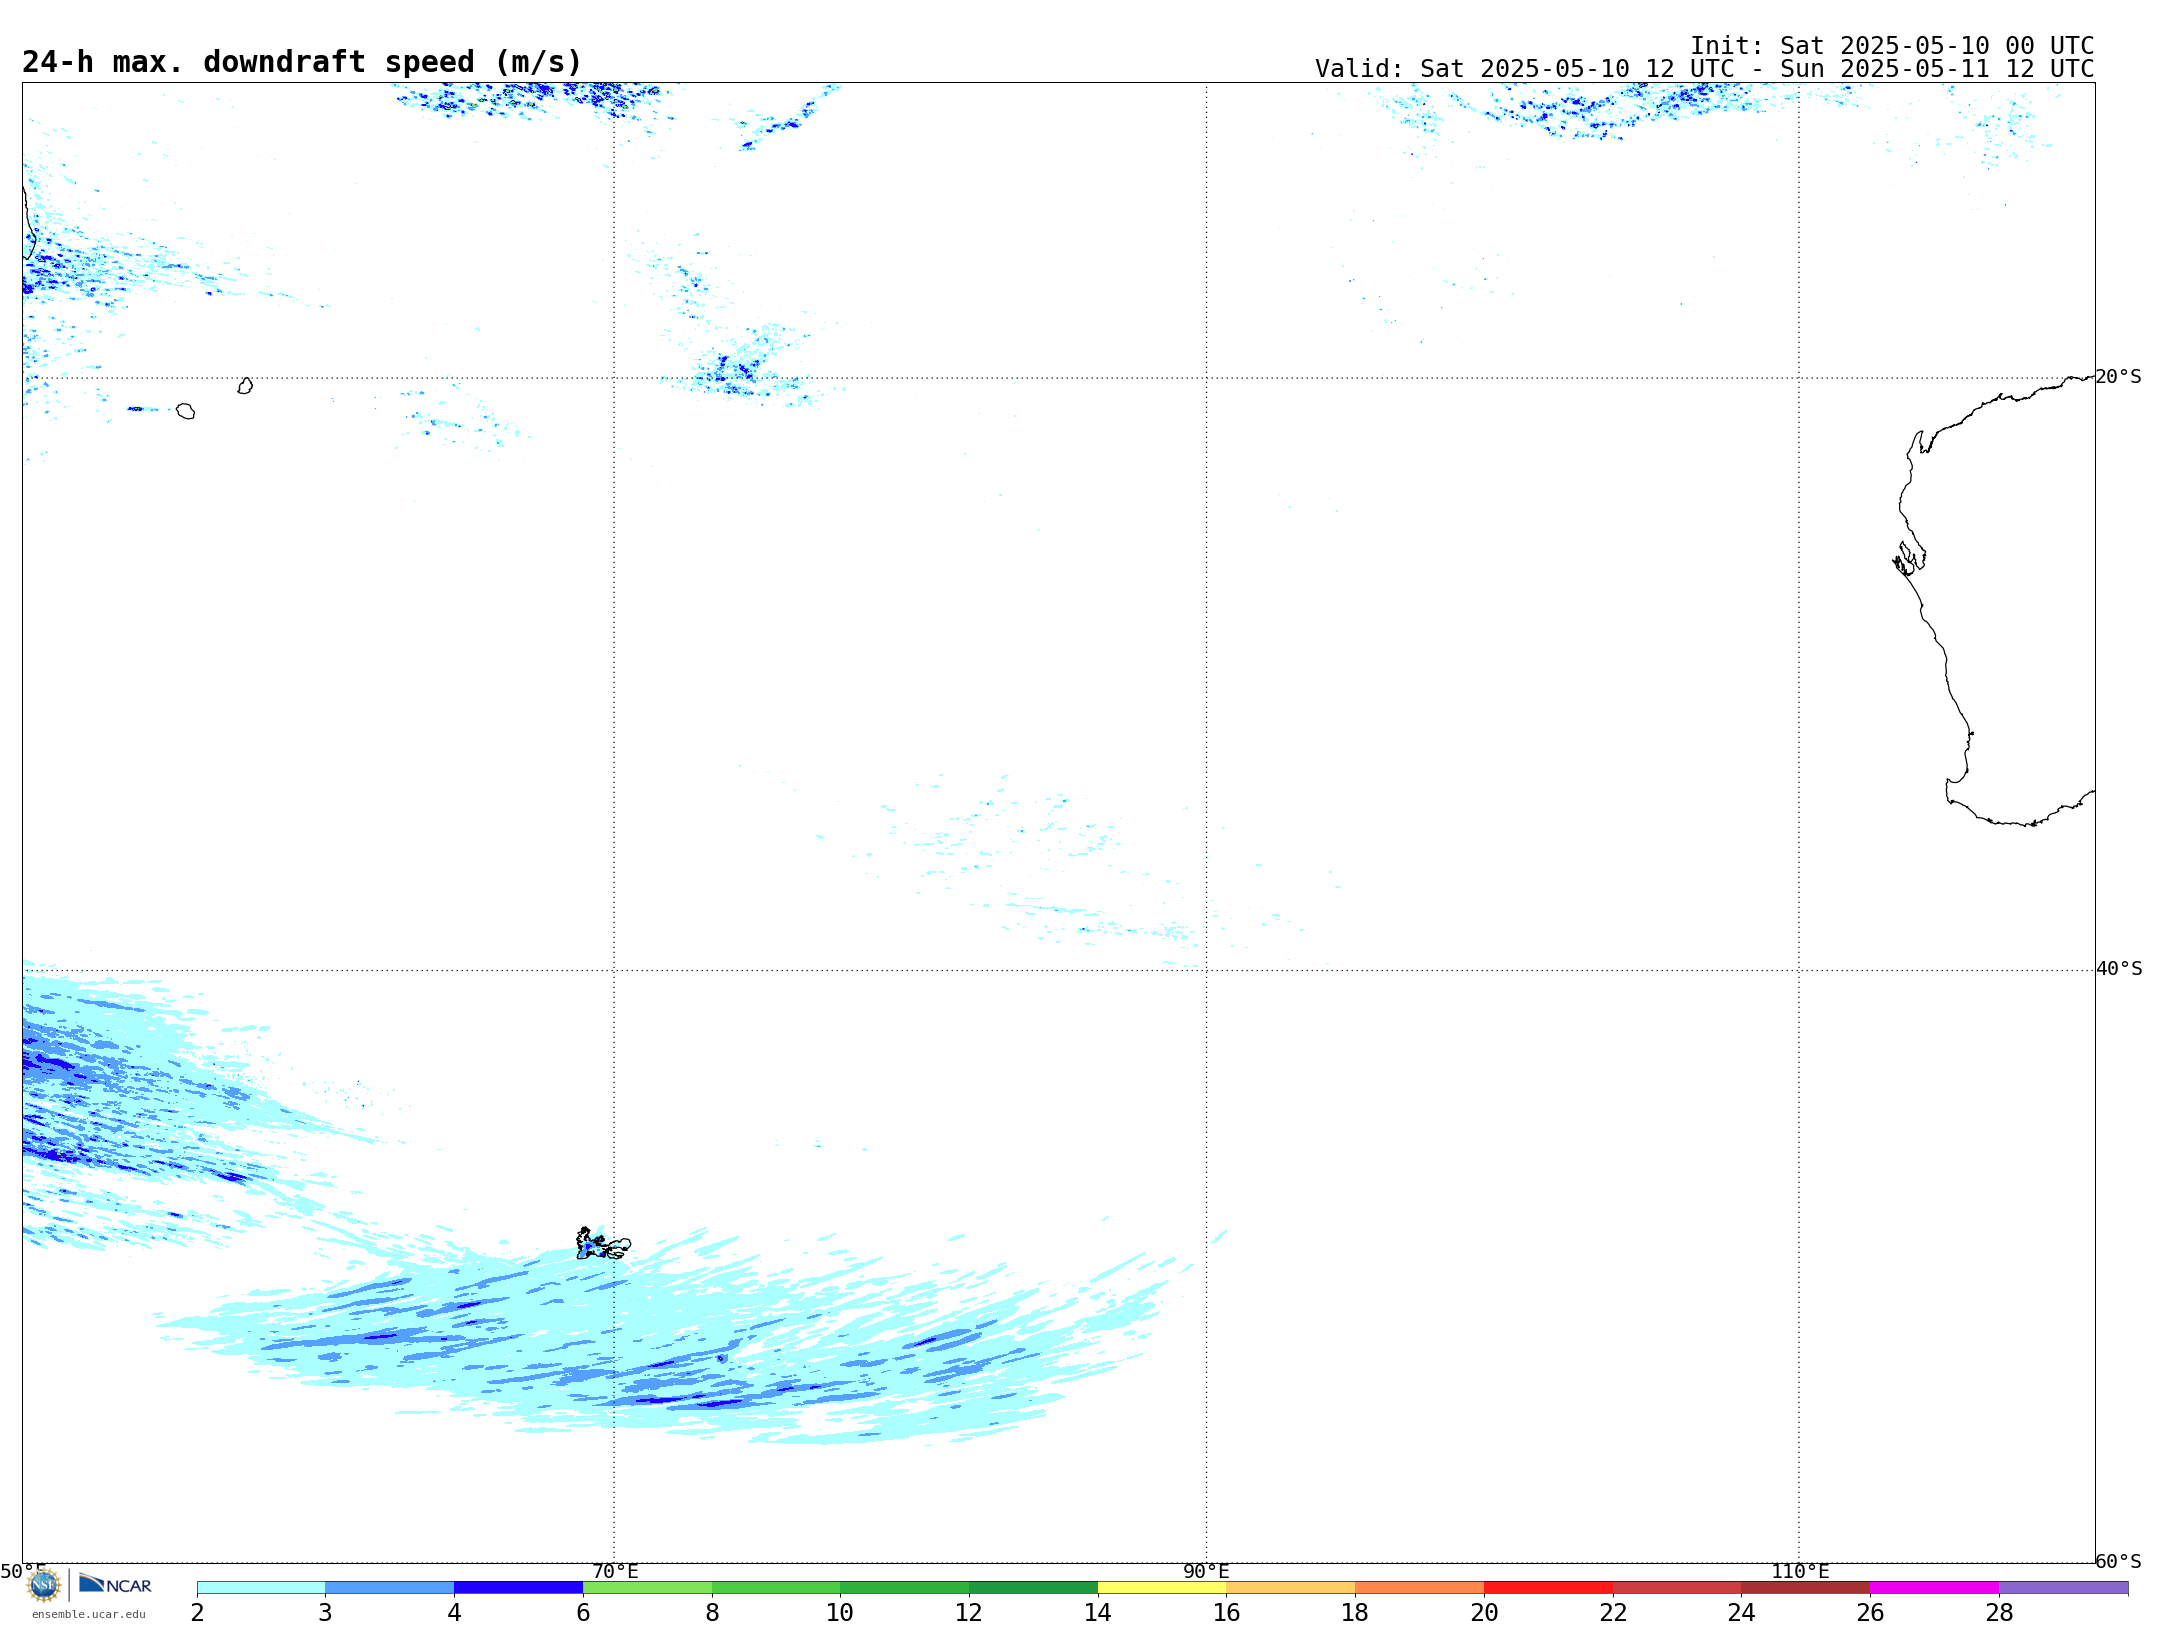The image size is (2160, 1626).
Task: Click the Kerguelen Islands outline near 70°E
Action: coord(603,1244)
